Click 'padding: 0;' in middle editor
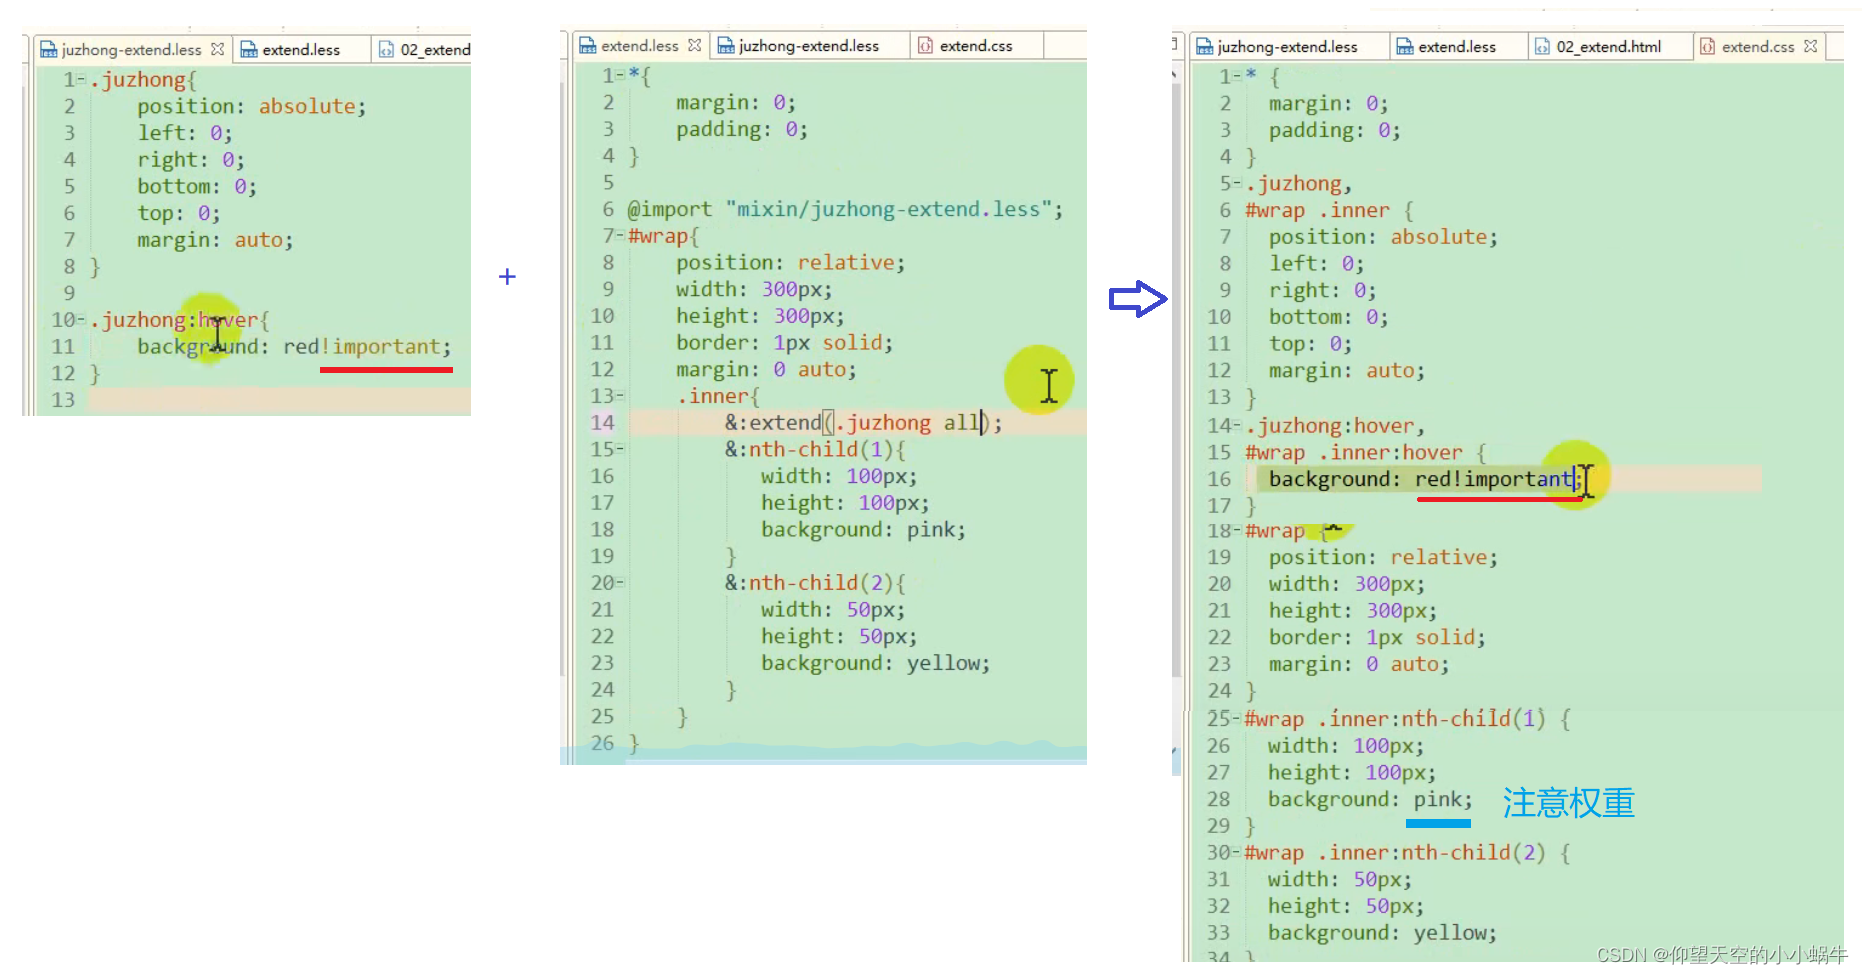This screenshot has height=974, width=1864. click(741, 129)
